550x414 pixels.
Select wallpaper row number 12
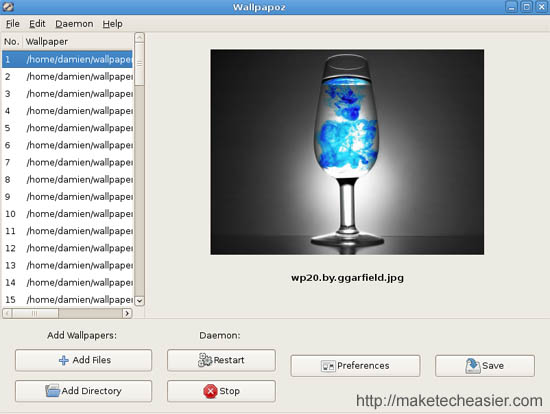67,248
